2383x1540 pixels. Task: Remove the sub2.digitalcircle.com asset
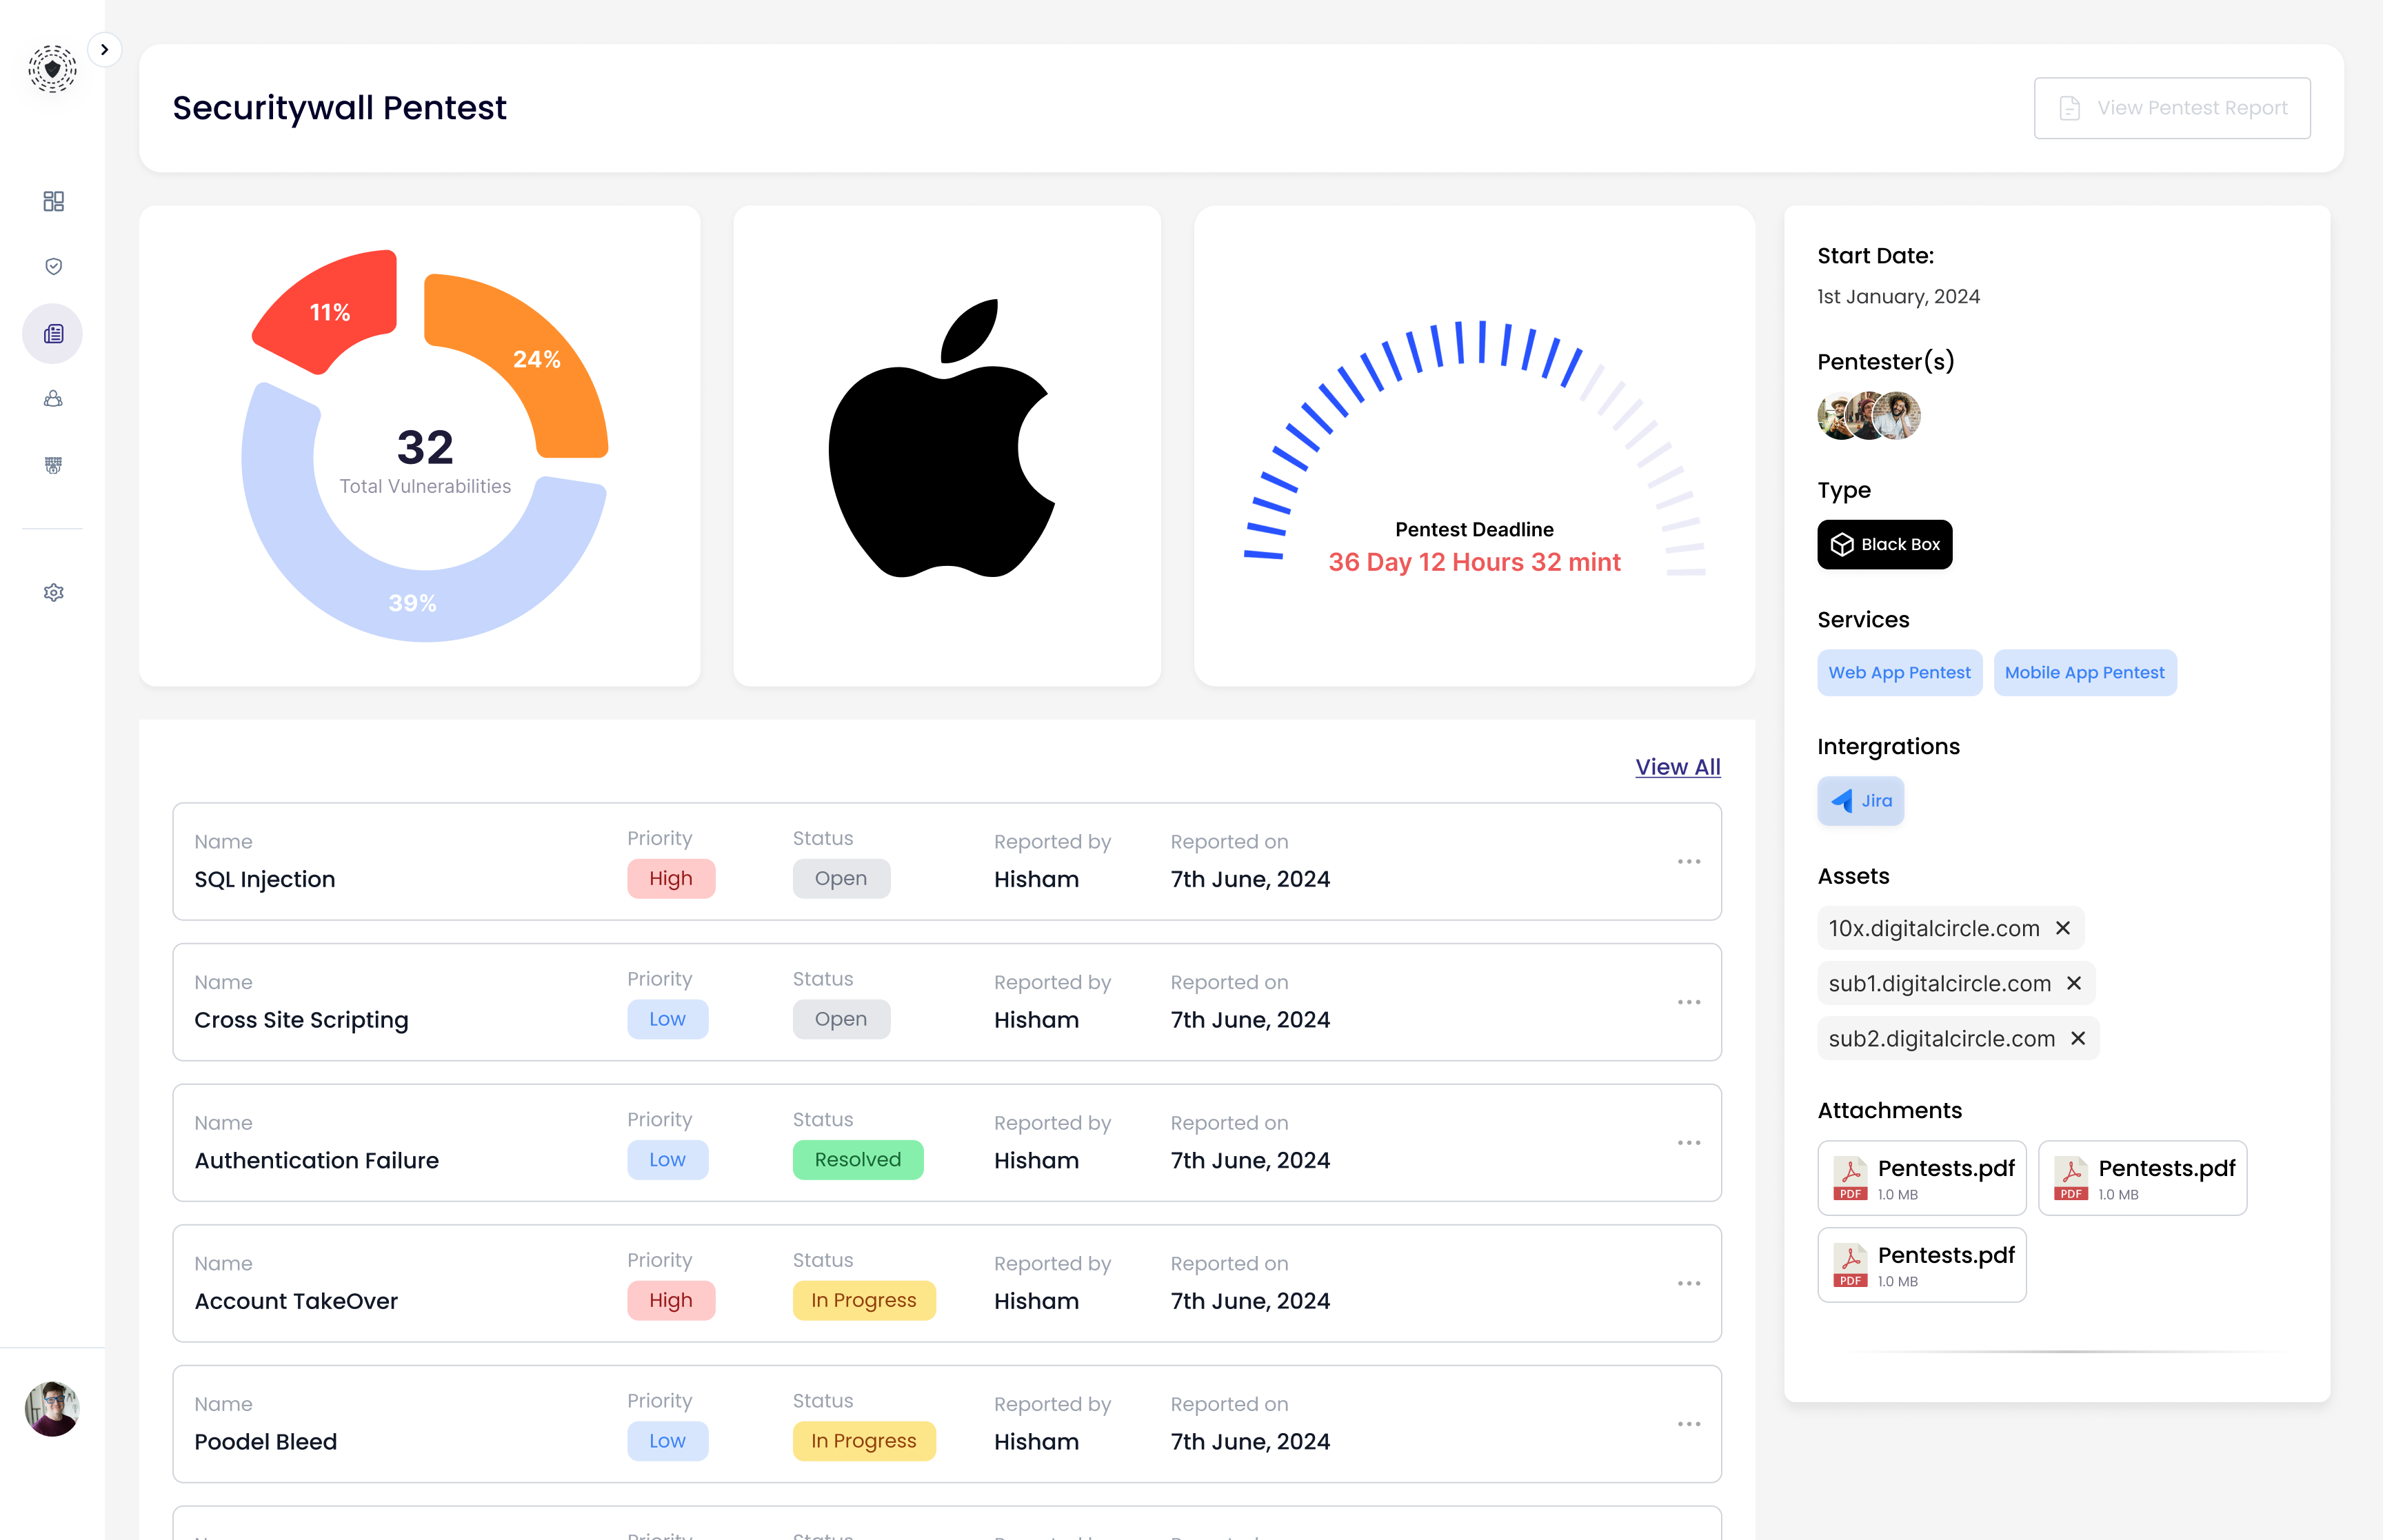[2078, 1038]
